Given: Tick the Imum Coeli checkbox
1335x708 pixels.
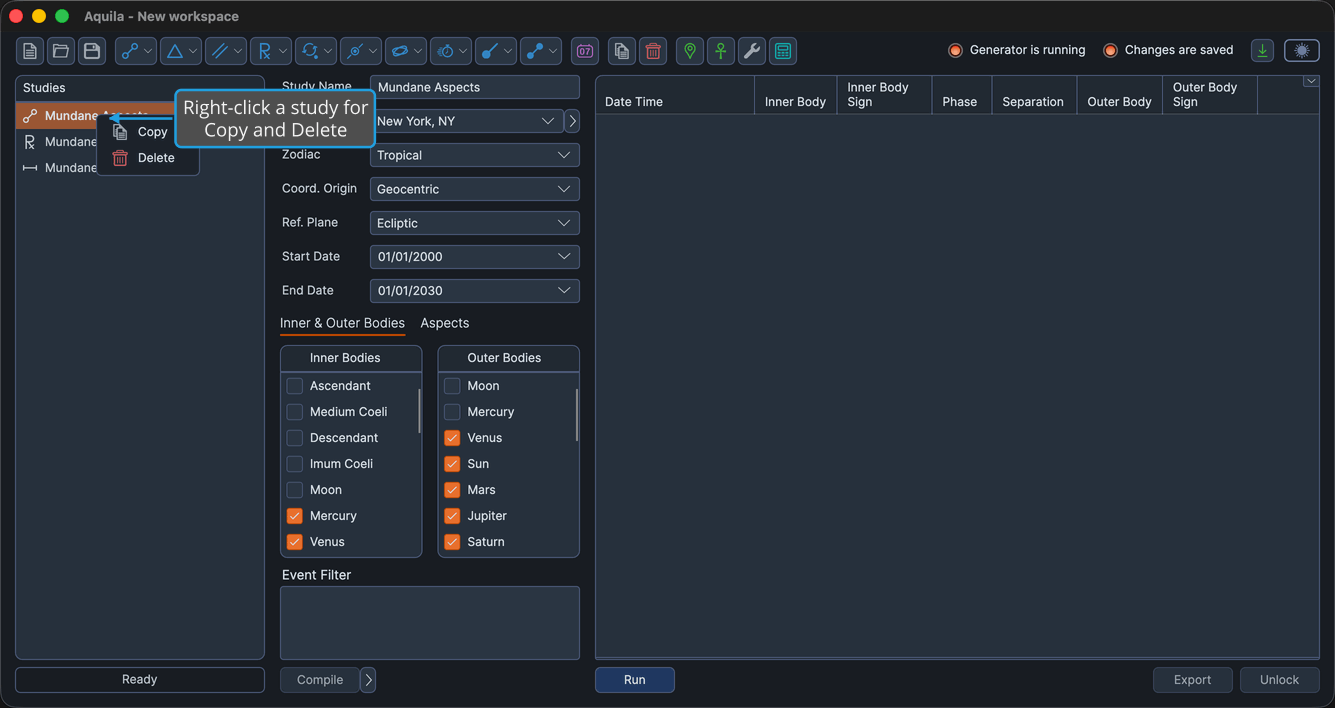Looking at the screenshot, I should [x=295, y=464].
